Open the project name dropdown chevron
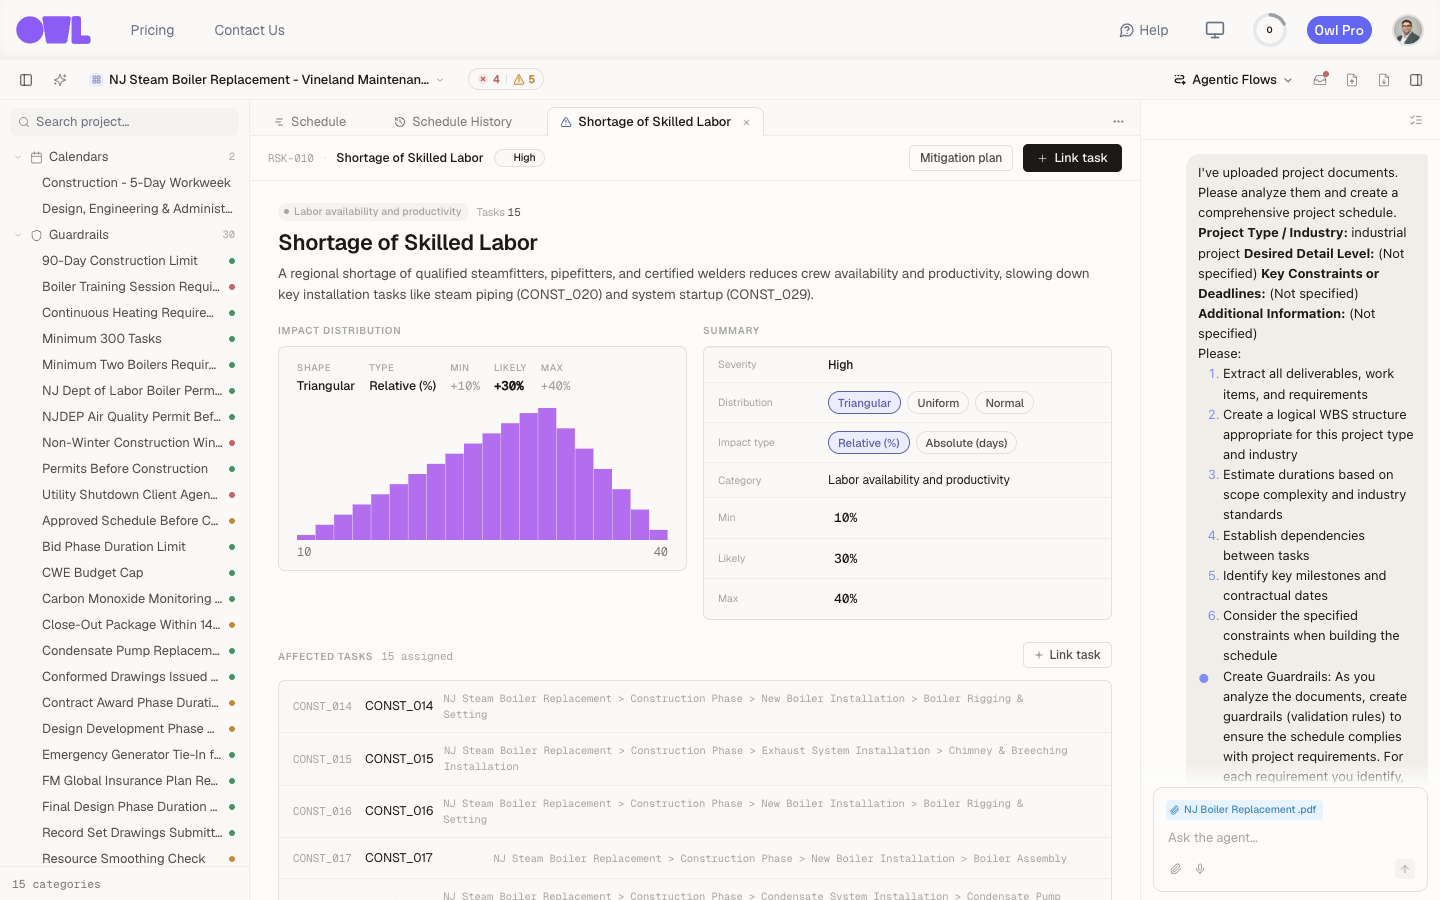The image size is (1440, 900). [440, 80]
